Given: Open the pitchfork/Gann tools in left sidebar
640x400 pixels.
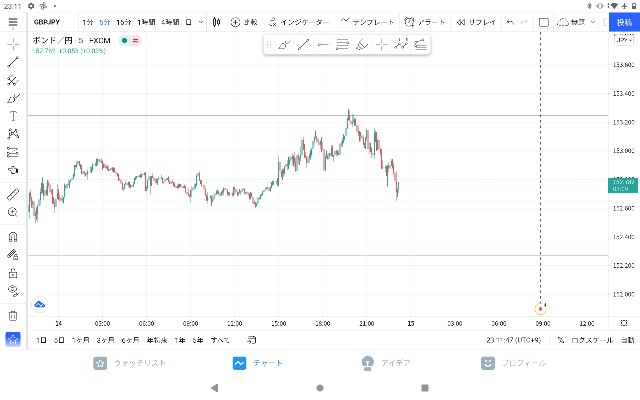Looking at the screenshot, I should [x=13, y=80].
